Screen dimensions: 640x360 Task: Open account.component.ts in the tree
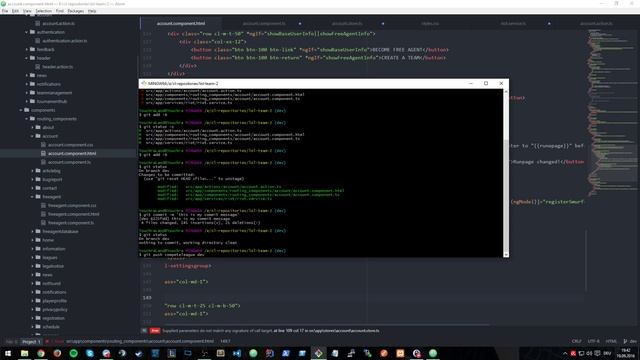(x=69, y=162)
